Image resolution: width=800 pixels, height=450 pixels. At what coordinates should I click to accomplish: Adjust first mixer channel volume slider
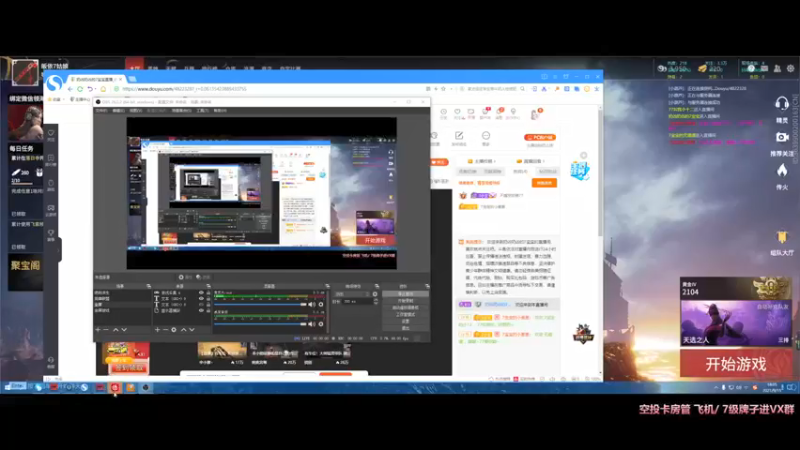[260, 305]
